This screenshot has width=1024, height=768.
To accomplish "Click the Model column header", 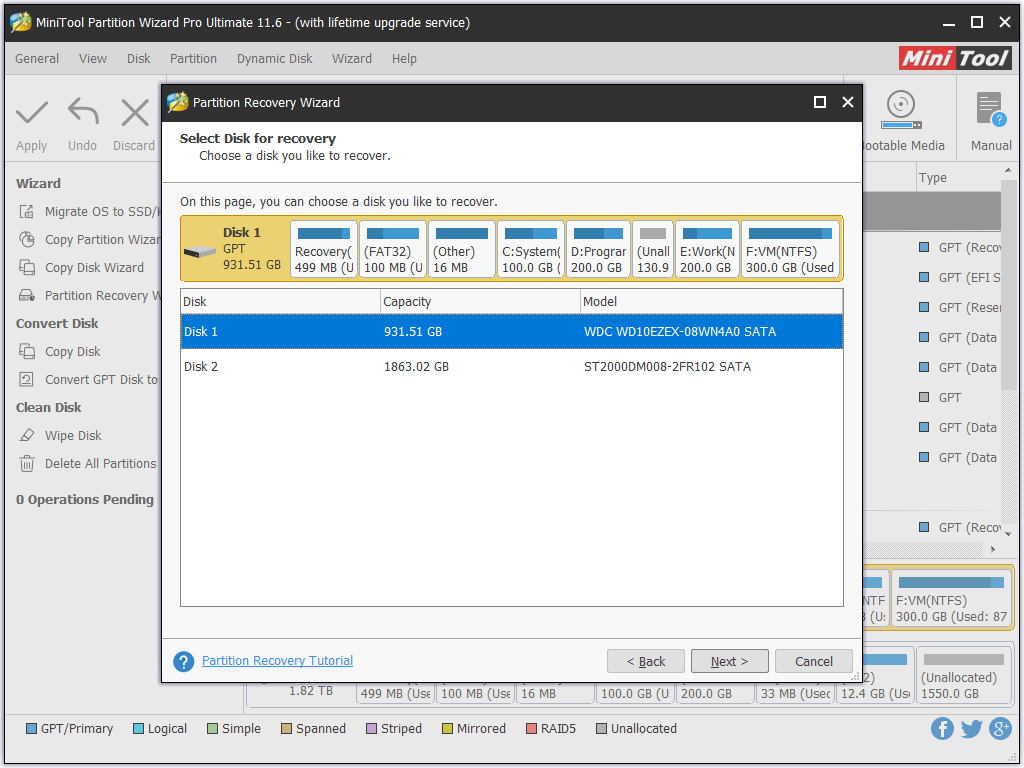I will [712, 302].
